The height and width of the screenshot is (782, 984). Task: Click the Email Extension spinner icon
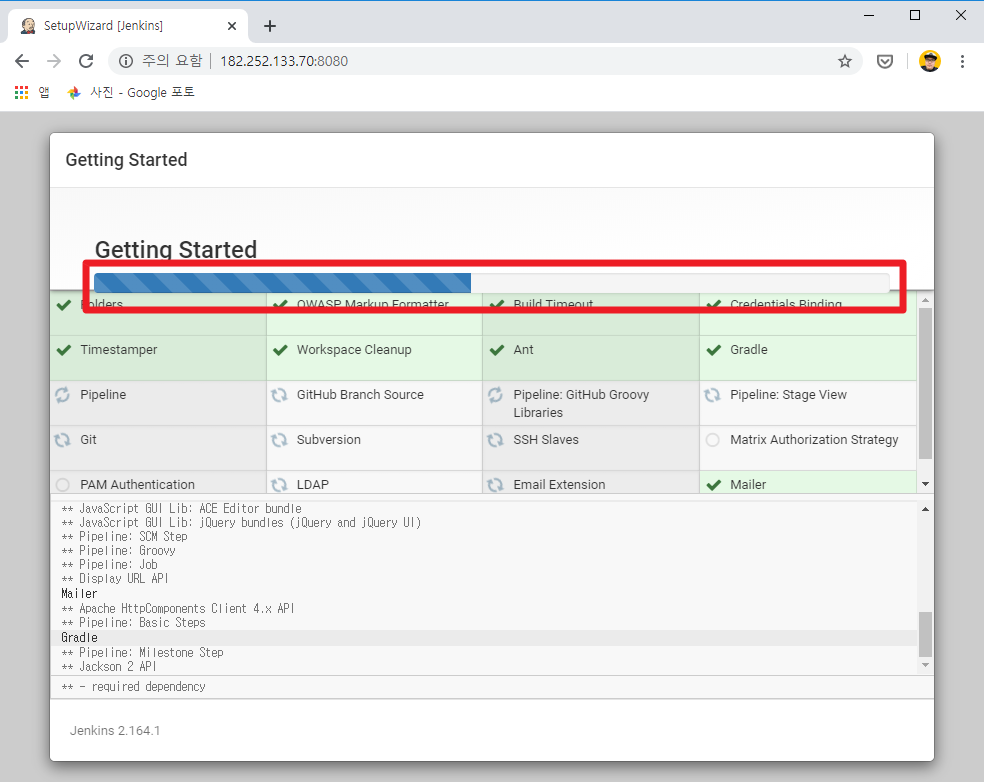point(496,485)
